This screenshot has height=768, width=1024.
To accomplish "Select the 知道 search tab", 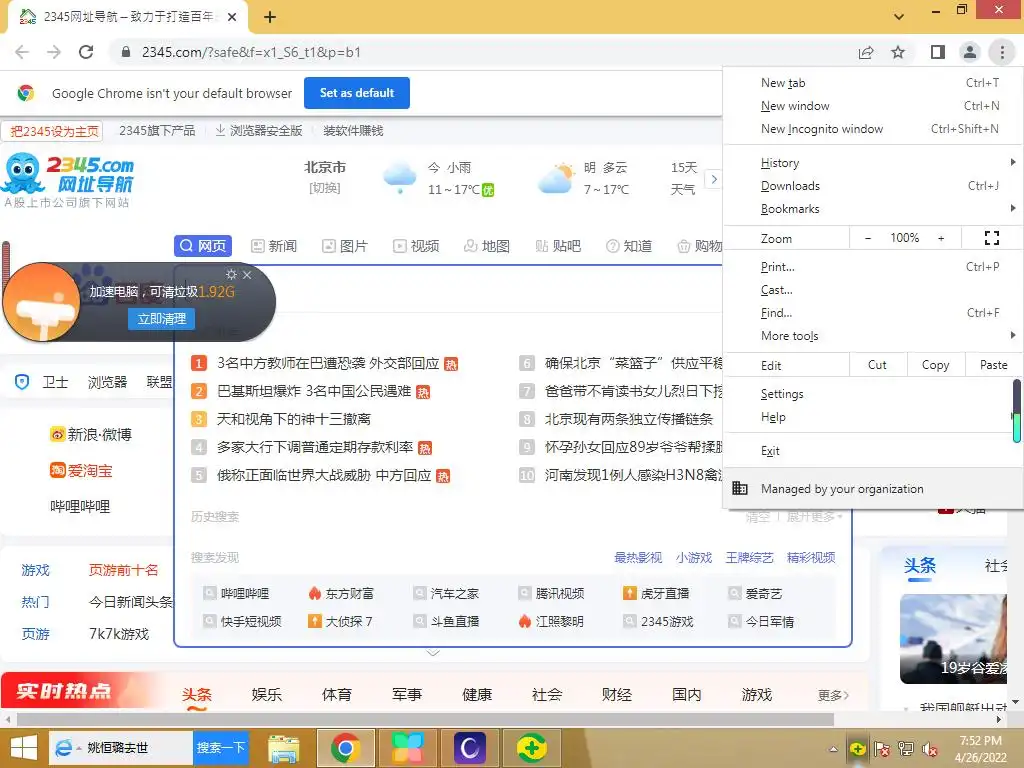I will (629, 246).
